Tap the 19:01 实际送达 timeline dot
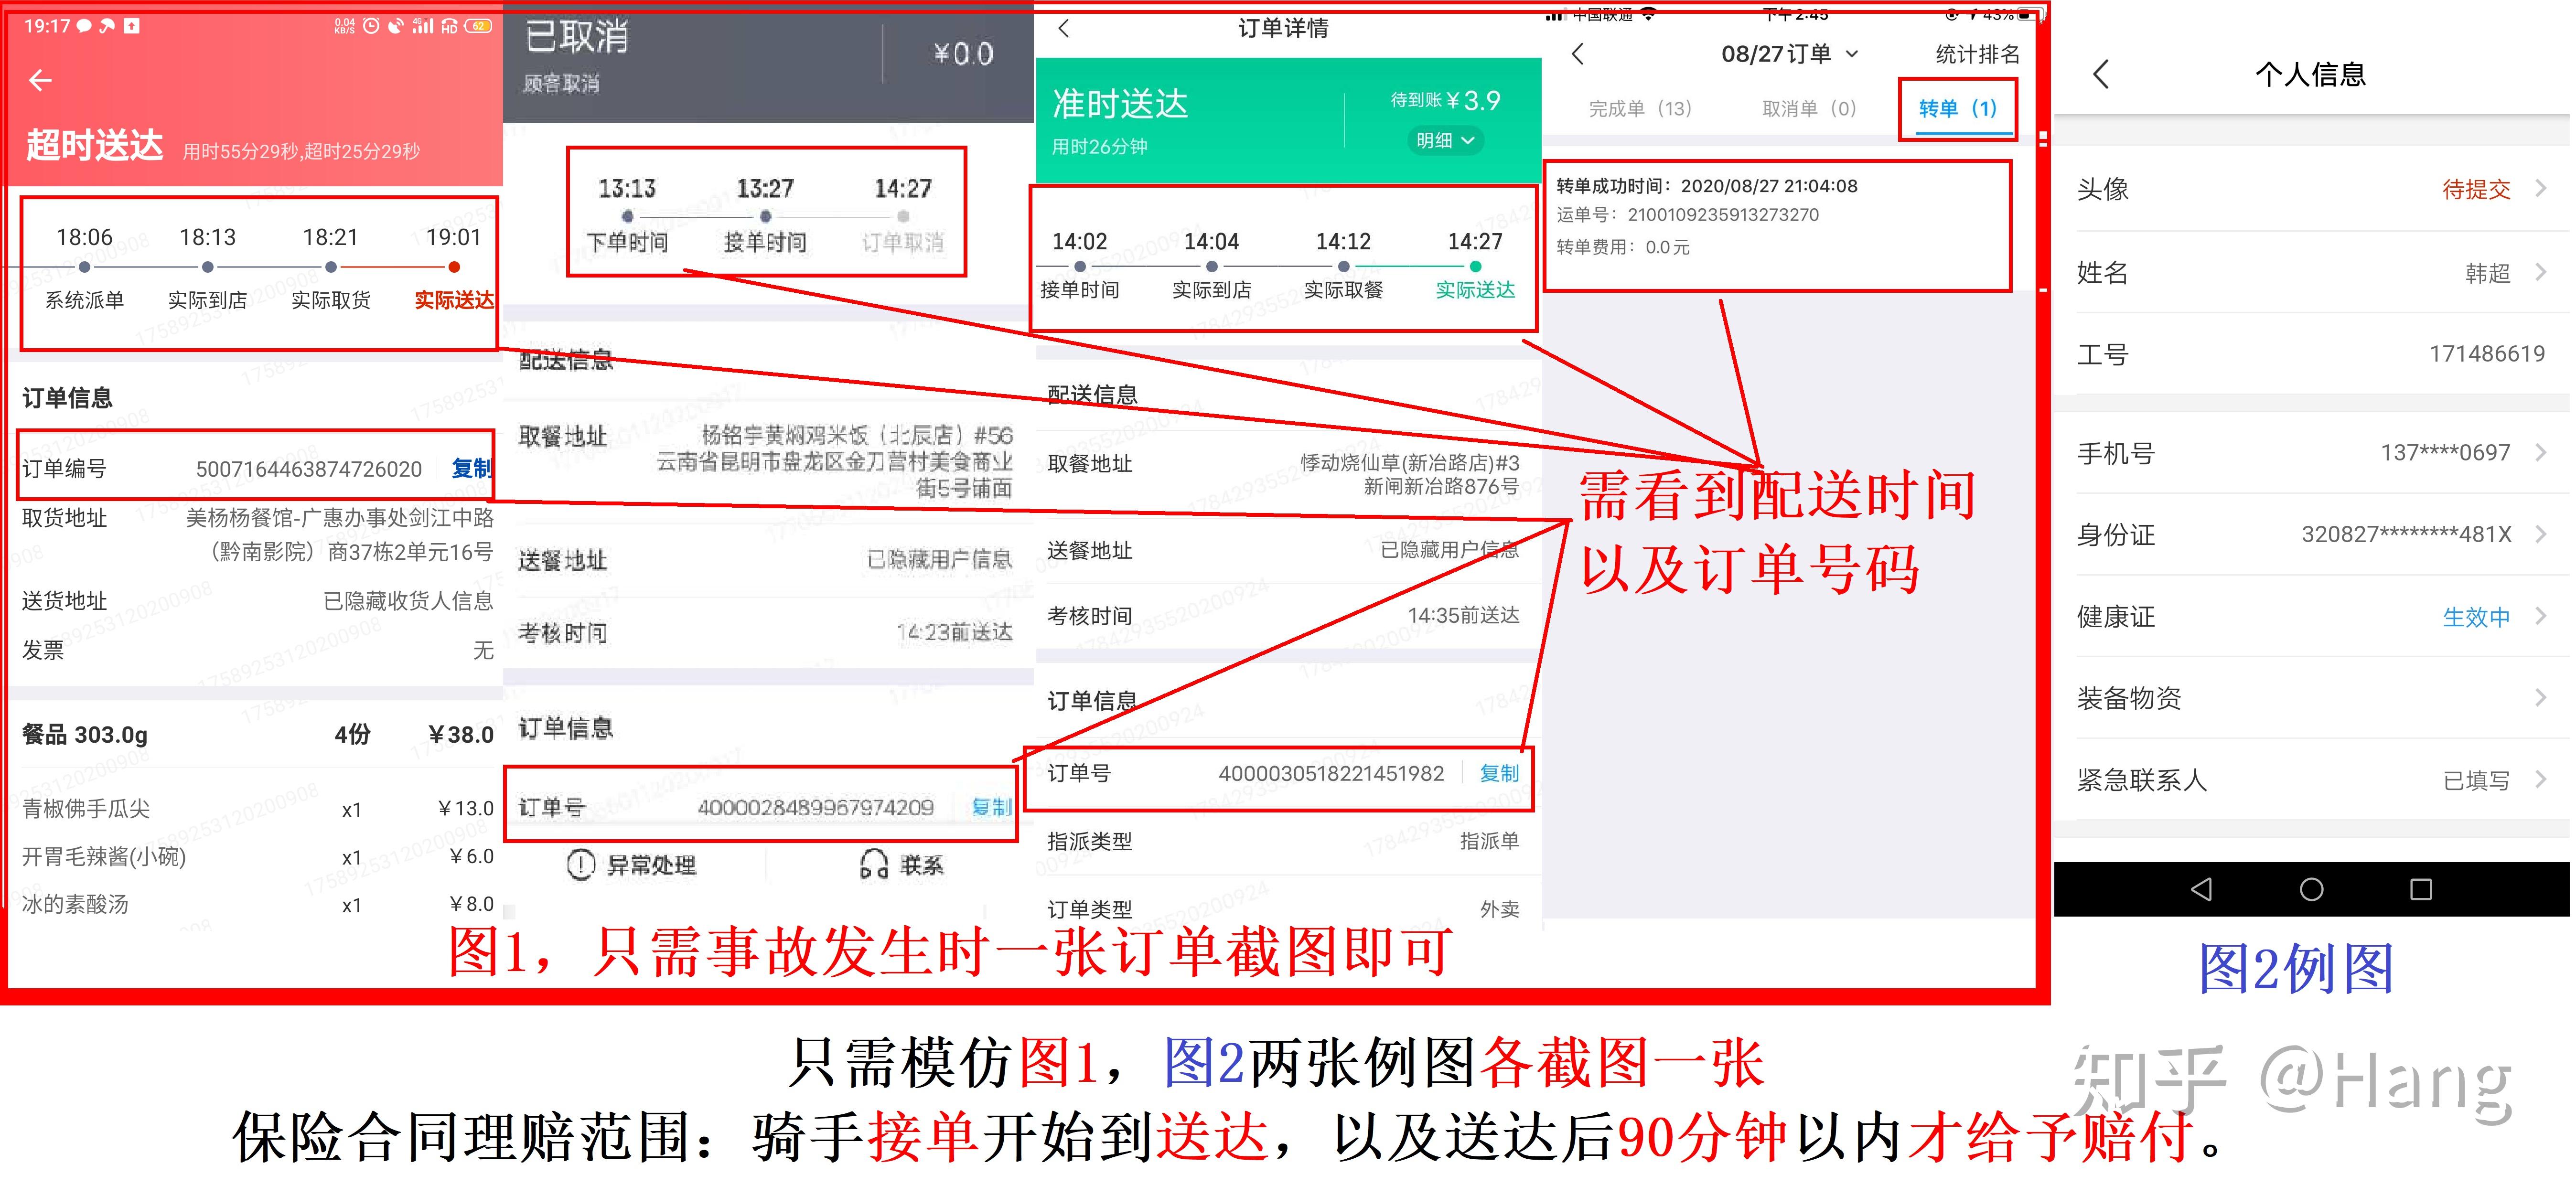Image resolution: width=2576 pixels, height=1196 pixels. pos(454,267)
